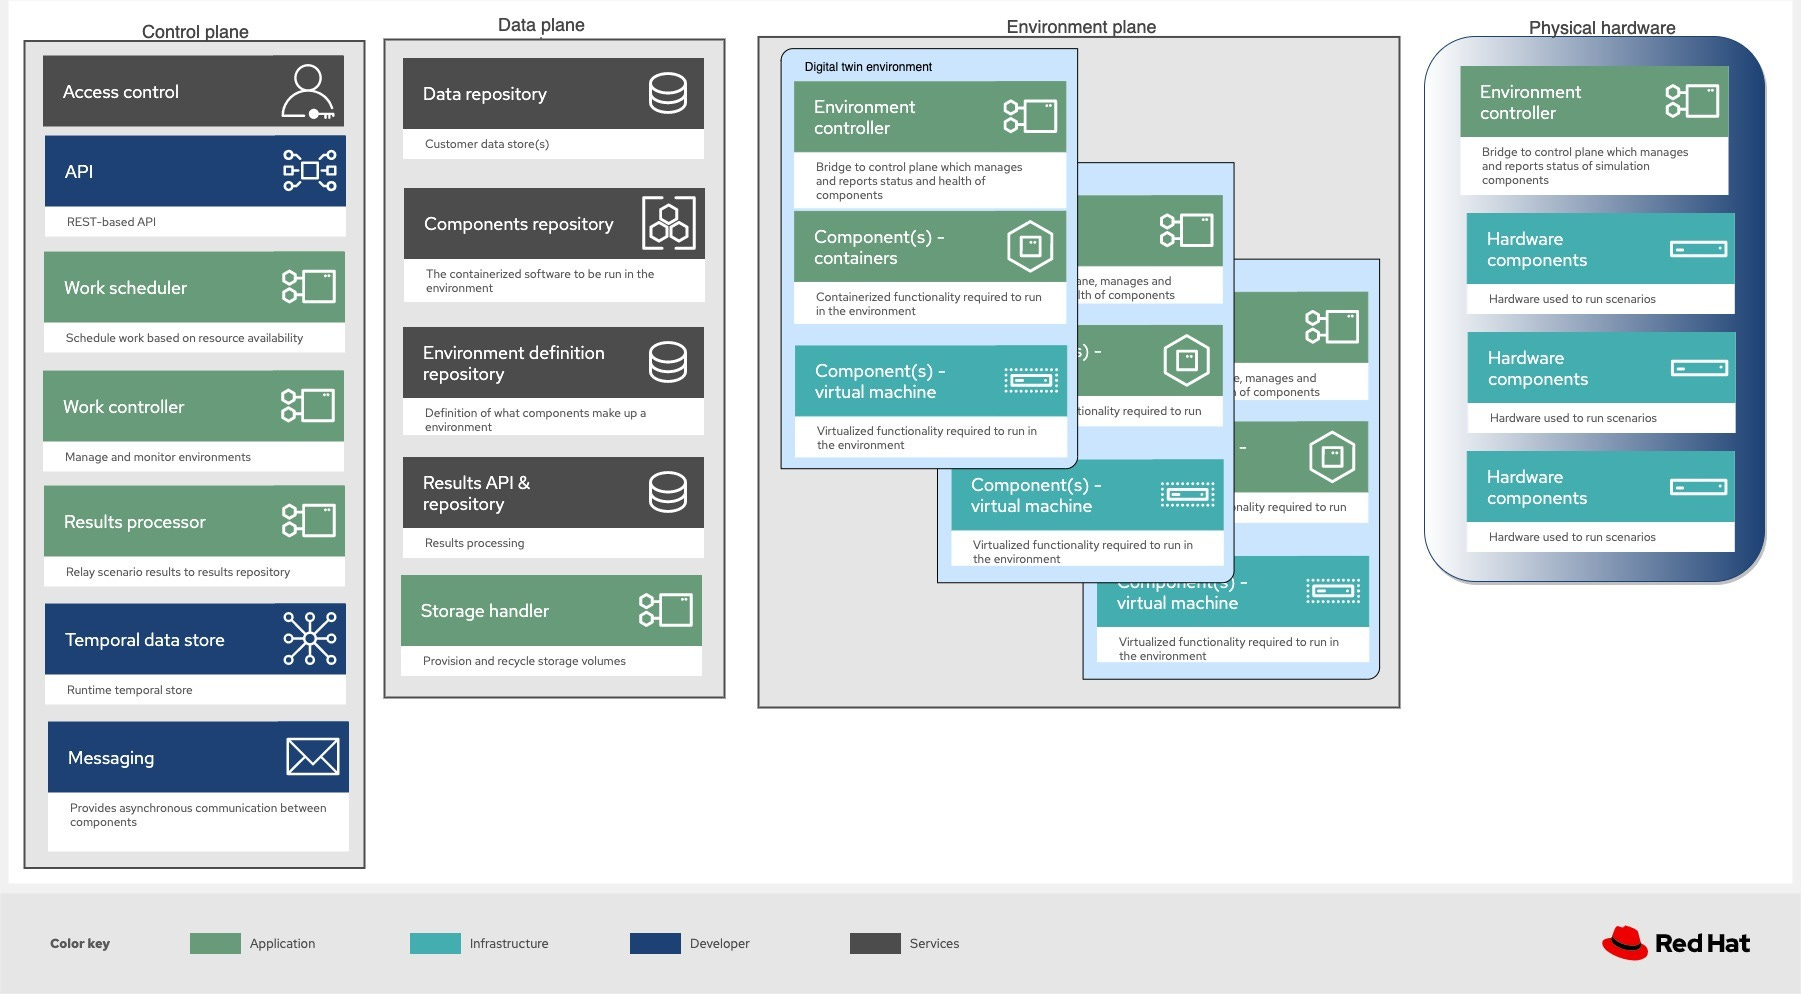Click the Physical hardware Environment controller icon
This screenshot has width=1801, height=994.
pos(1692,101)
